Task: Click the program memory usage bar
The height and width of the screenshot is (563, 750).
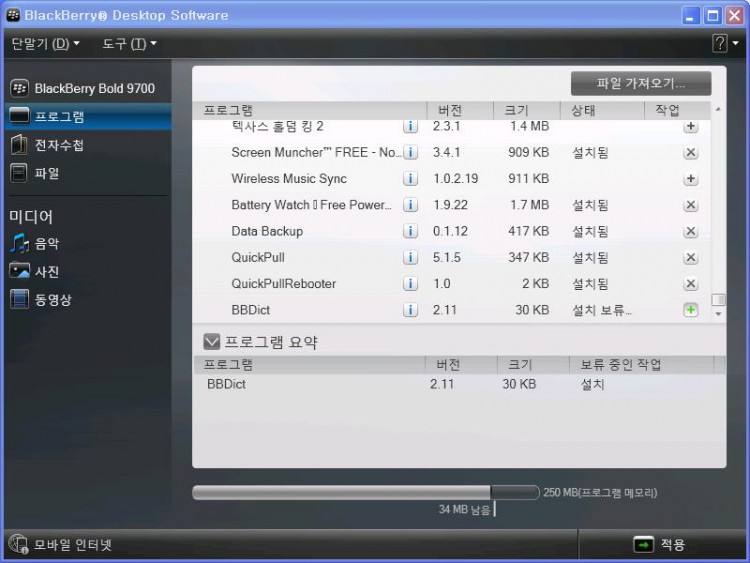Action: click(x=365, y=492)
